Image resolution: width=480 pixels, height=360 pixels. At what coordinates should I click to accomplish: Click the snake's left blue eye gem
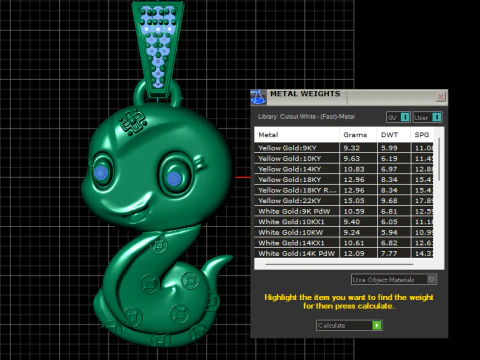coord(101,173)
